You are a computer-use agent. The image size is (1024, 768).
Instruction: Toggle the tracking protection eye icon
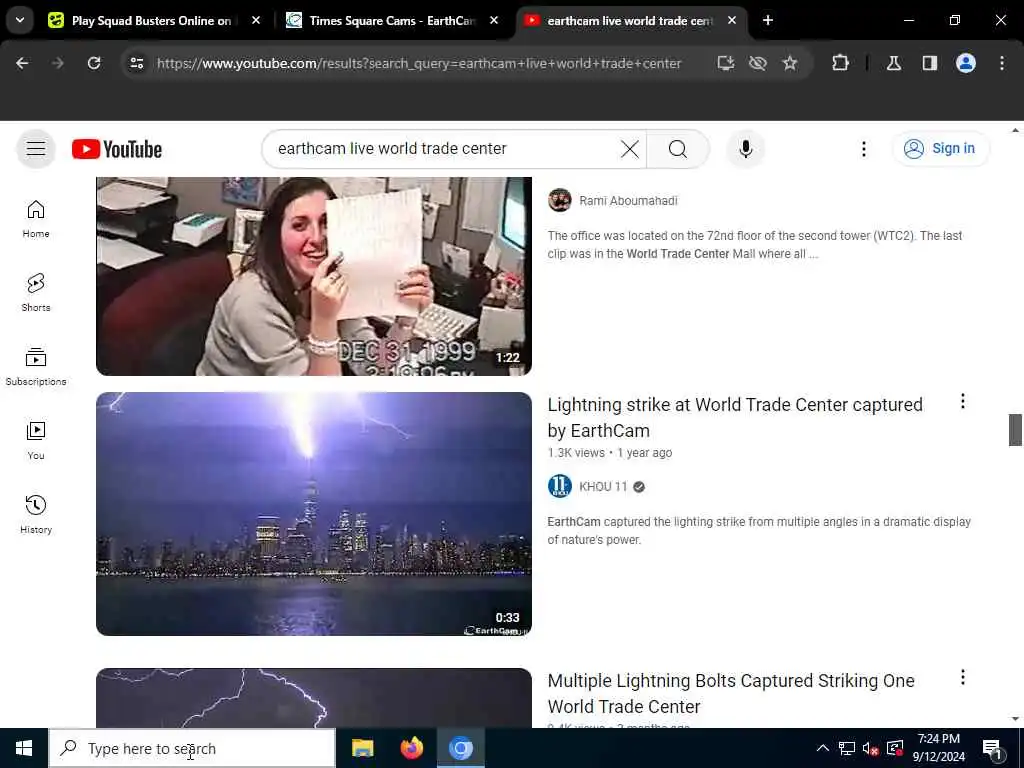pos(758,63)
